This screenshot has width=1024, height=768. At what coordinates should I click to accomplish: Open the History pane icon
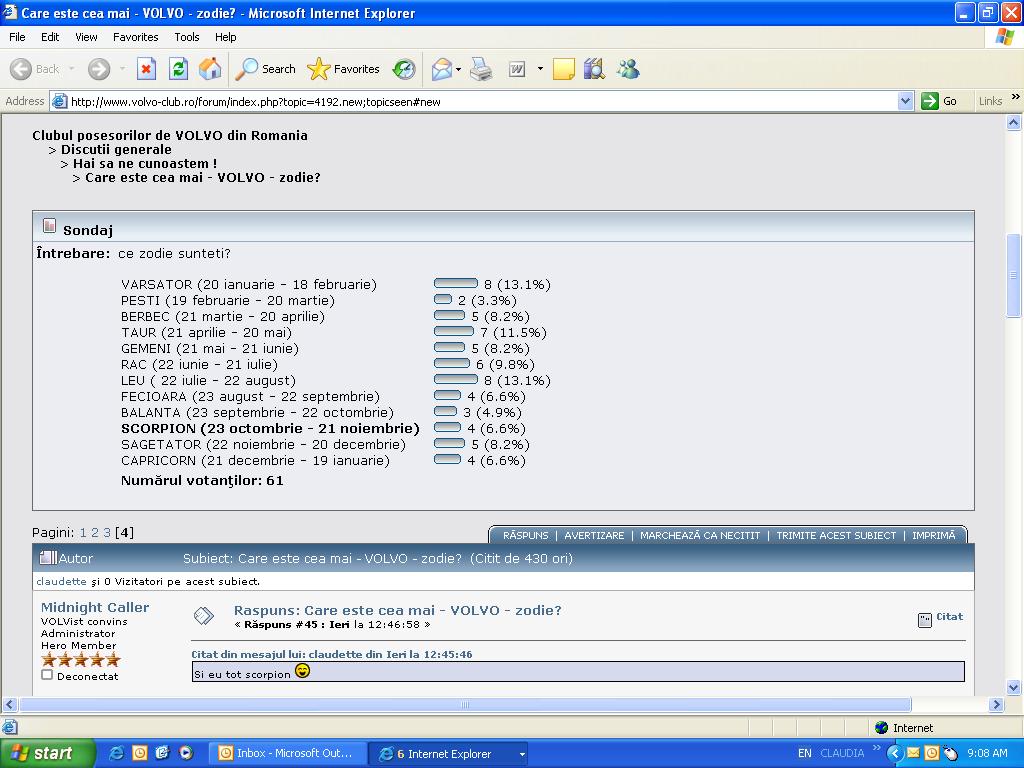coord(404,69)
